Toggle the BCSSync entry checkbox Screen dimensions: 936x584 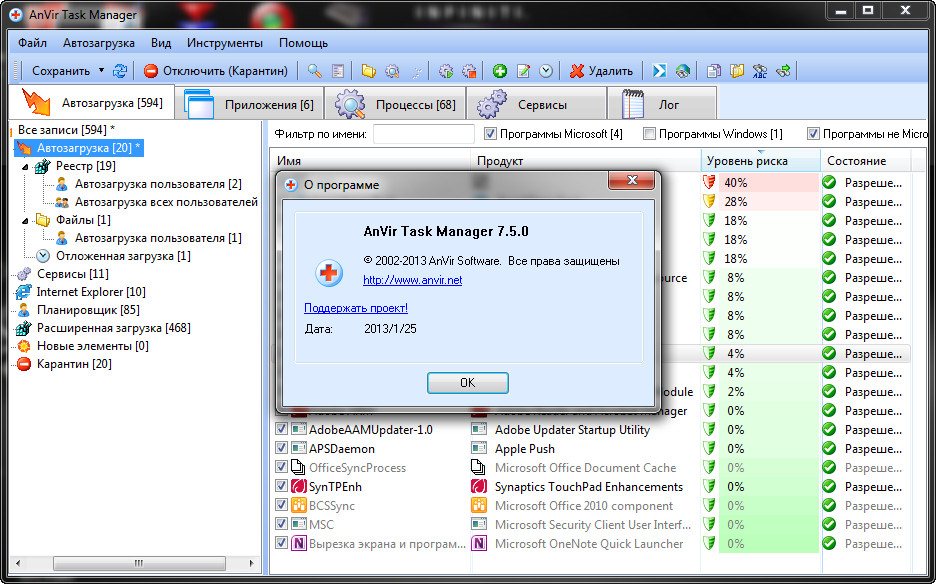point(281,506)
